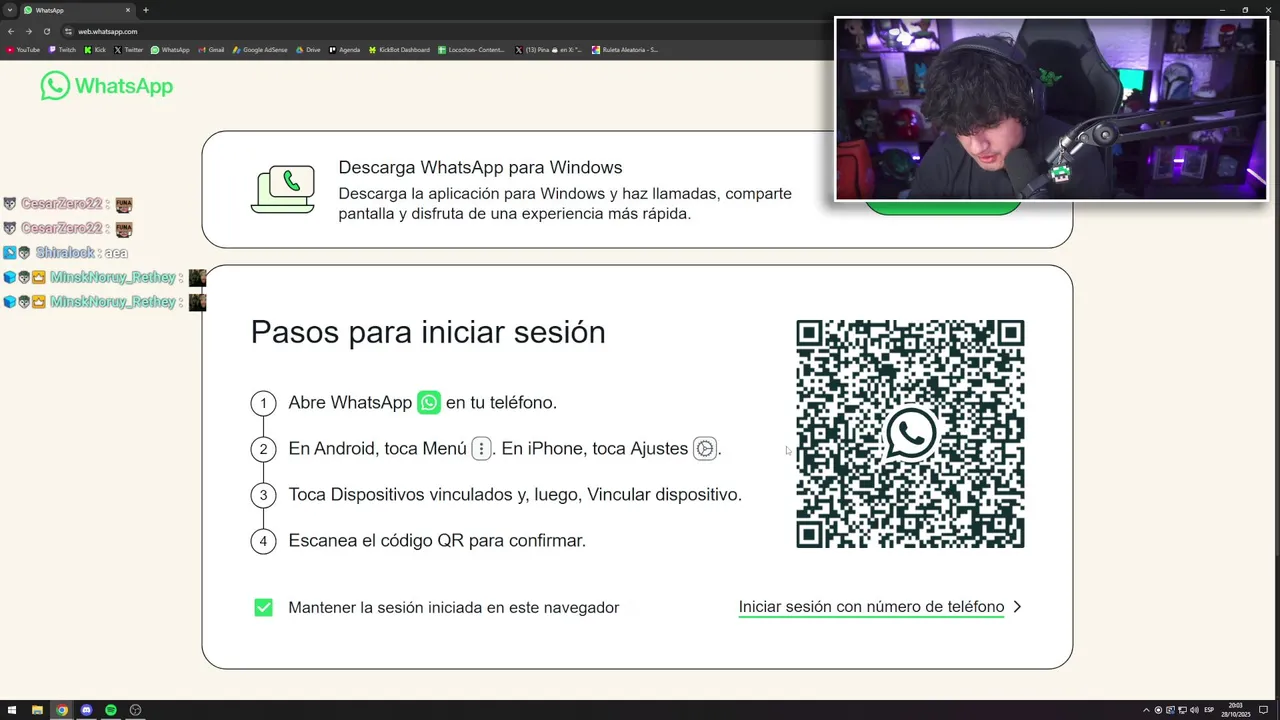Open the Twitch bookmark
This screenshot has height=720, width=1280.
coord(62,49)
